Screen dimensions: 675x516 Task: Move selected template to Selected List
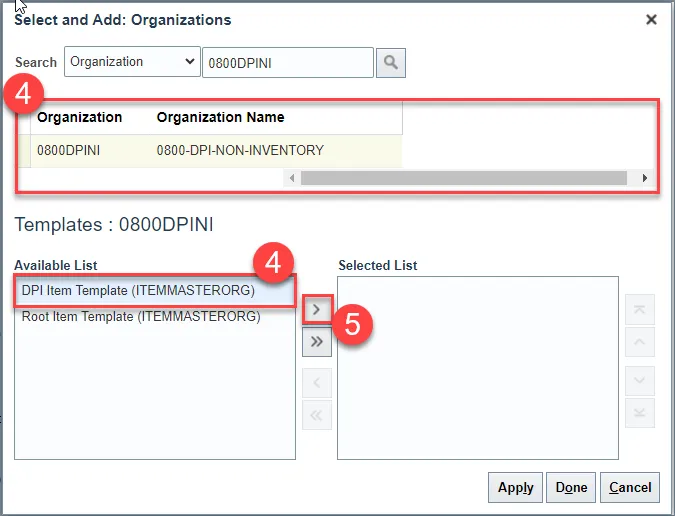pyautogui.click(x=316, y=310)
